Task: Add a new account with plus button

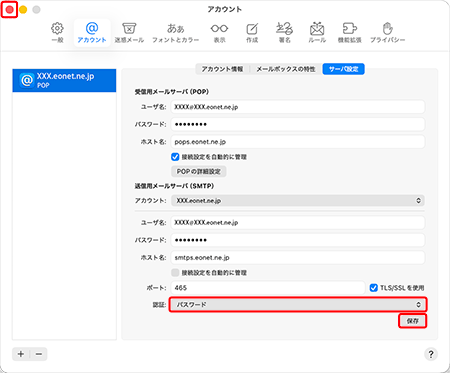Action: point(21,354)
